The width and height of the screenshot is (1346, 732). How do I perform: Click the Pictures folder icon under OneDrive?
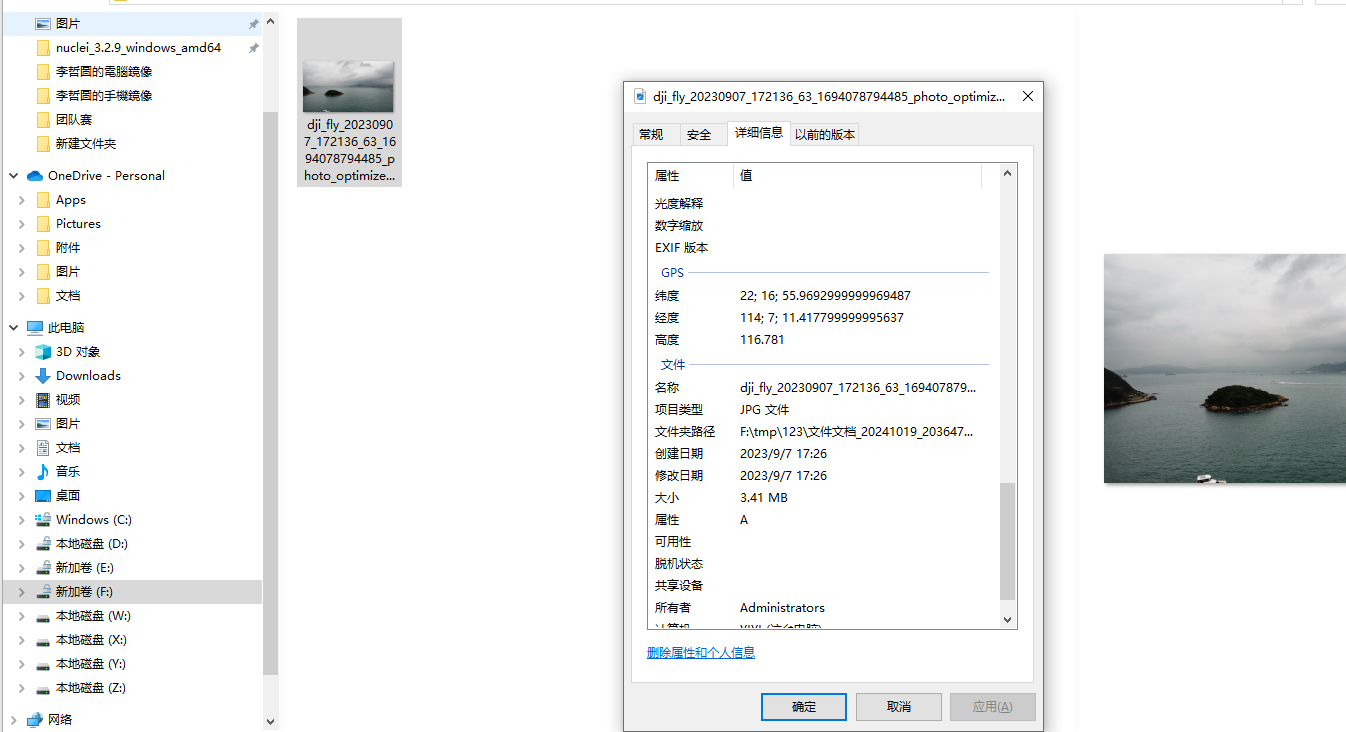pyautogui.click(x=43, y=224)
